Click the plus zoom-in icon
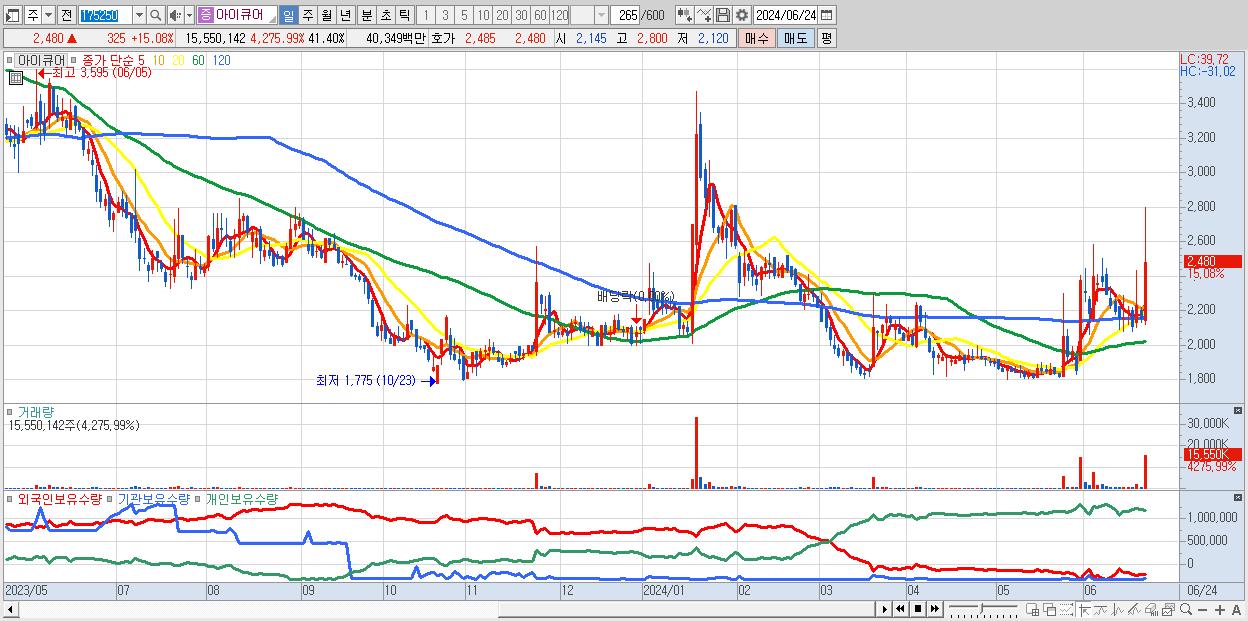This screenshot has width=1248, height=621. coord(1220,610)
